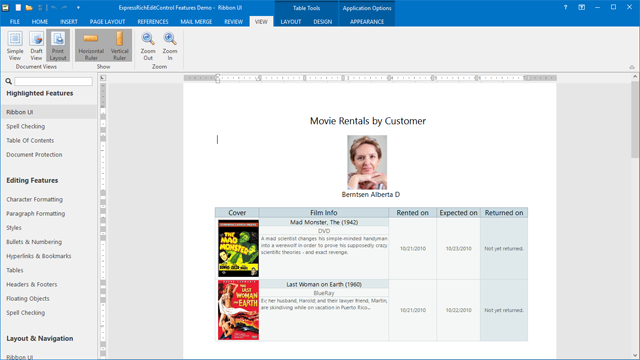Viewport: 640px width, 360px height.
Task: Select Ribbon UI under Highlighted Features
Action: pos(49,112)
